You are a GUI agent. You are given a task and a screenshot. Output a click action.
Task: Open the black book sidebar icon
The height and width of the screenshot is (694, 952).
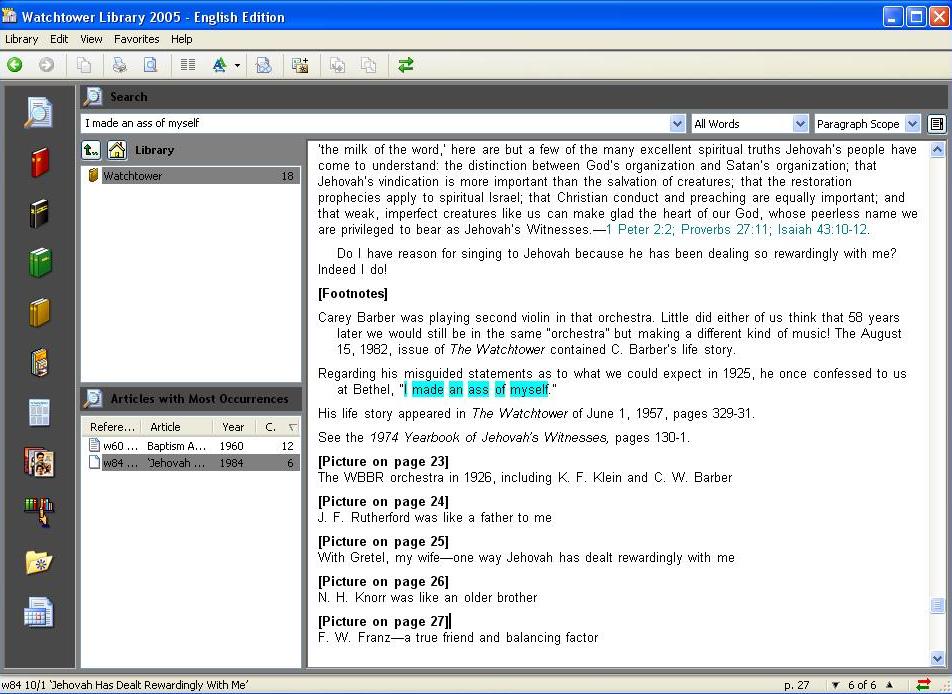pyautogui.click(x=39, y=213)
